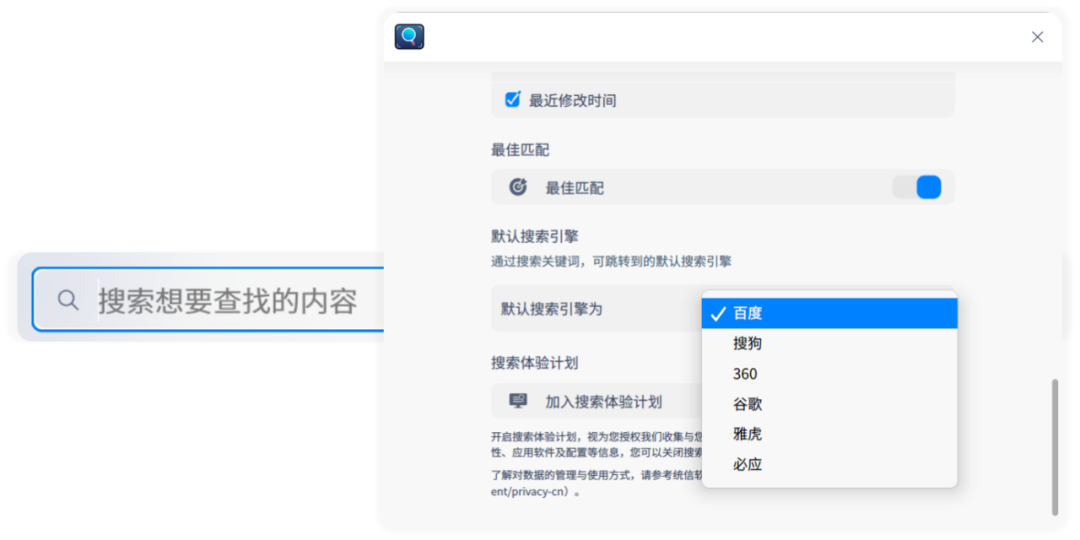Viewport: 1080px width, 540px height.
Task: Select 百度 in the search engine list
Action: pos(829,313)
